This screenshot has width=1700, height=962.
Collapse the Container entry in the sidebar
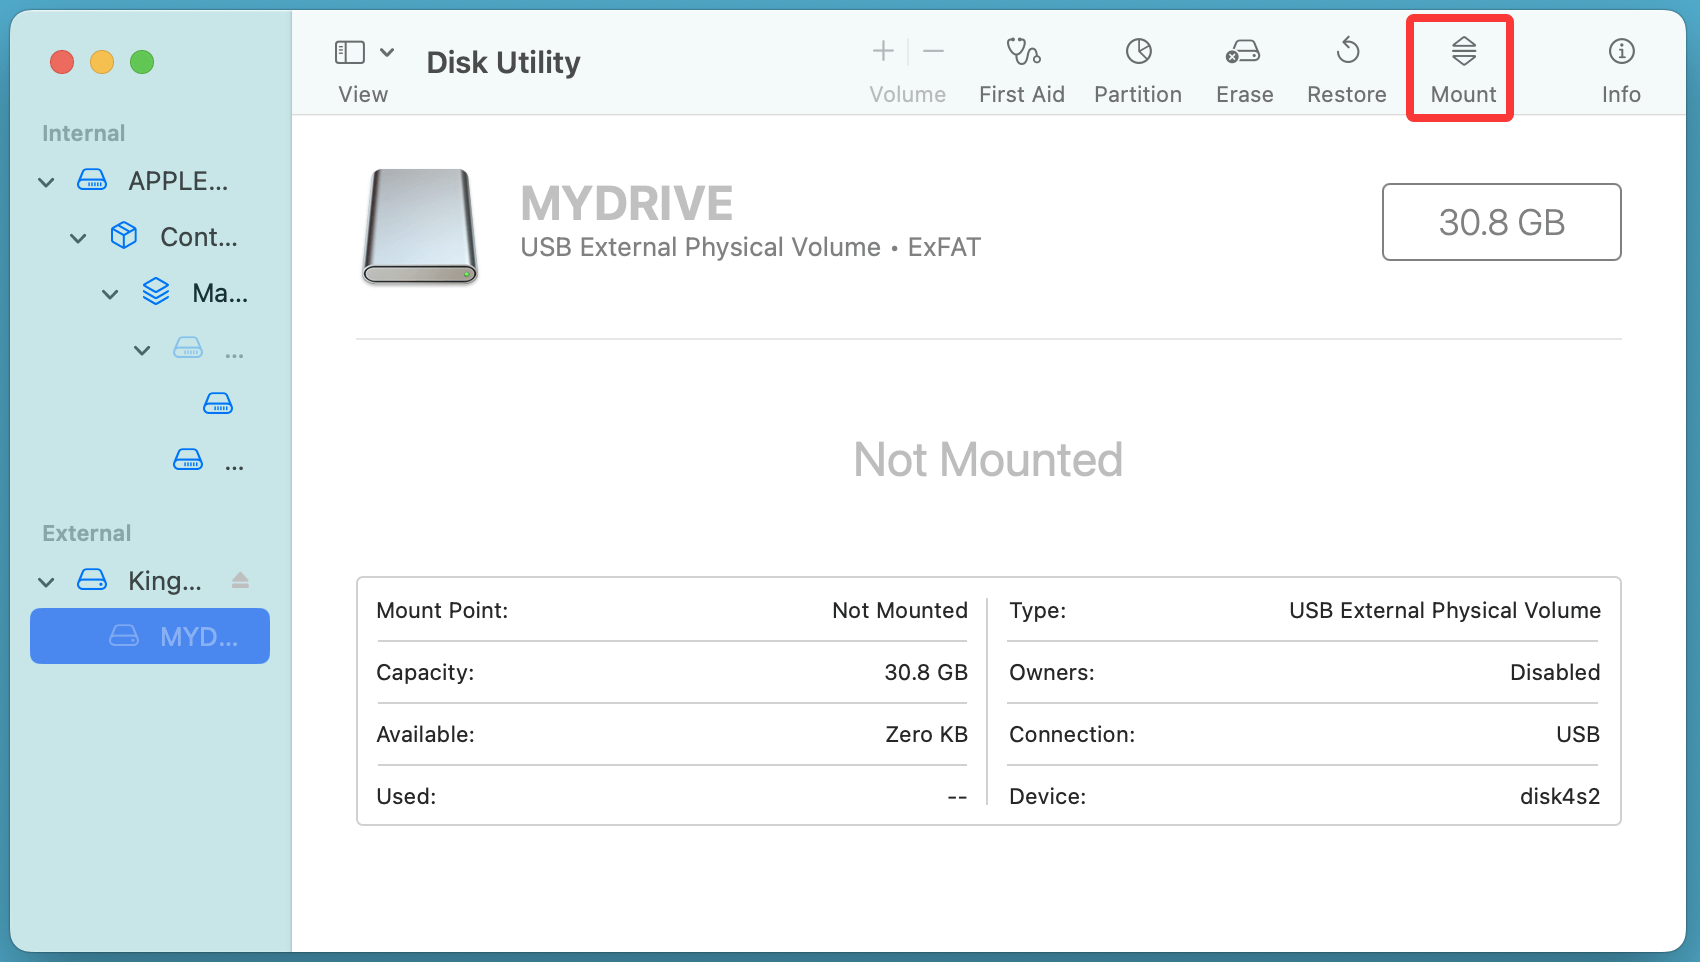[78, 237]
